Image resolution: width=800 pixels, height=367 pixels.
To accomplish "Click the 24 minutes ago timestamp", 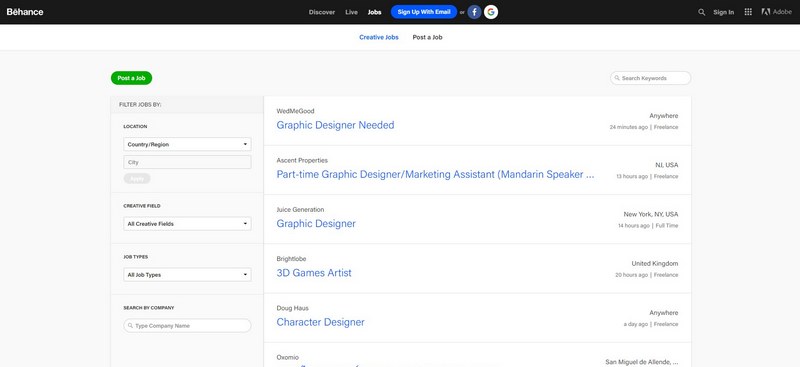I will pyautogui.click(x=629, y=127).
